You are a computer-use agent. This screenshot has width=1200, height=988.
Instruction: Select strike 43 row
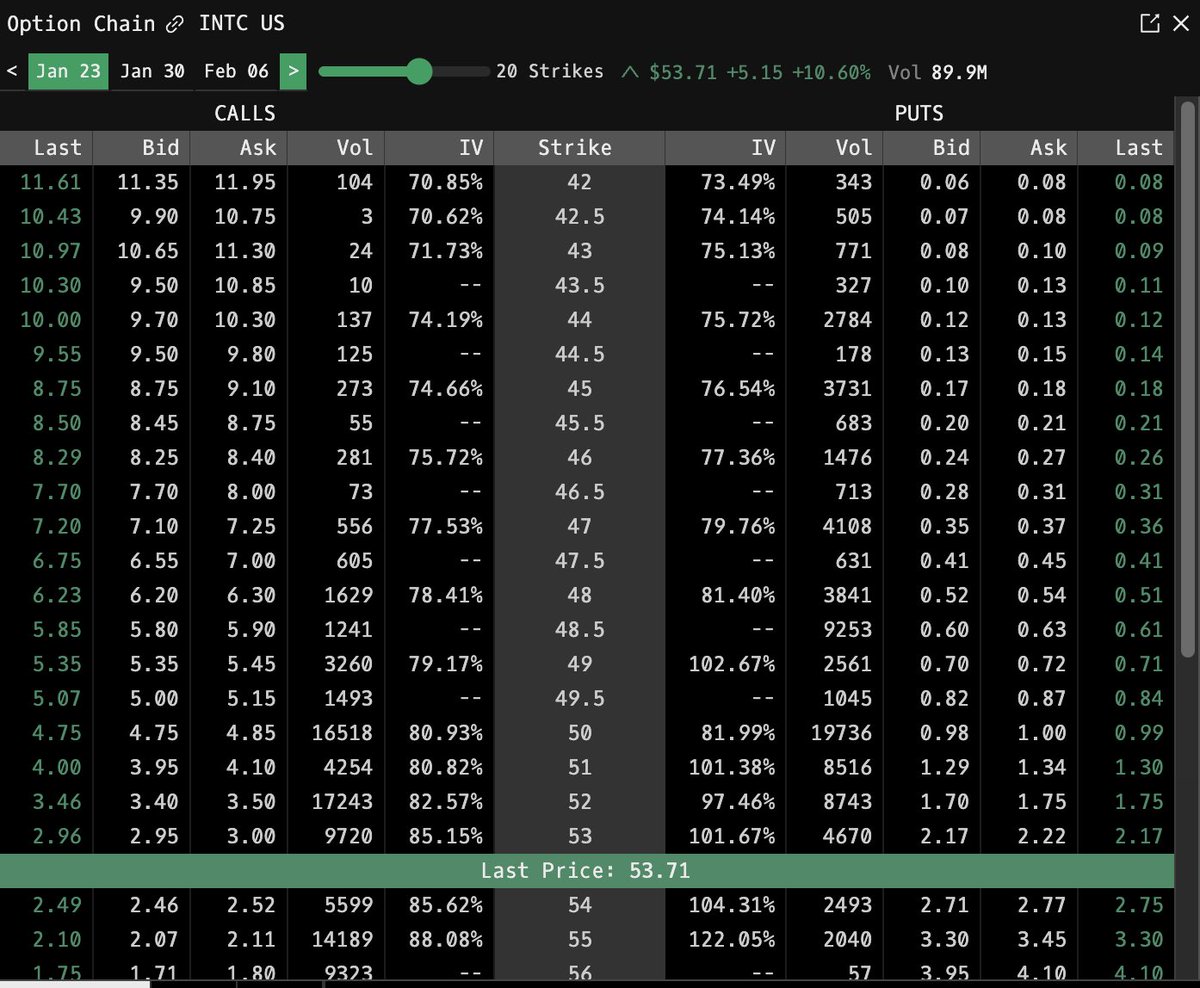(x=587, y=251)
